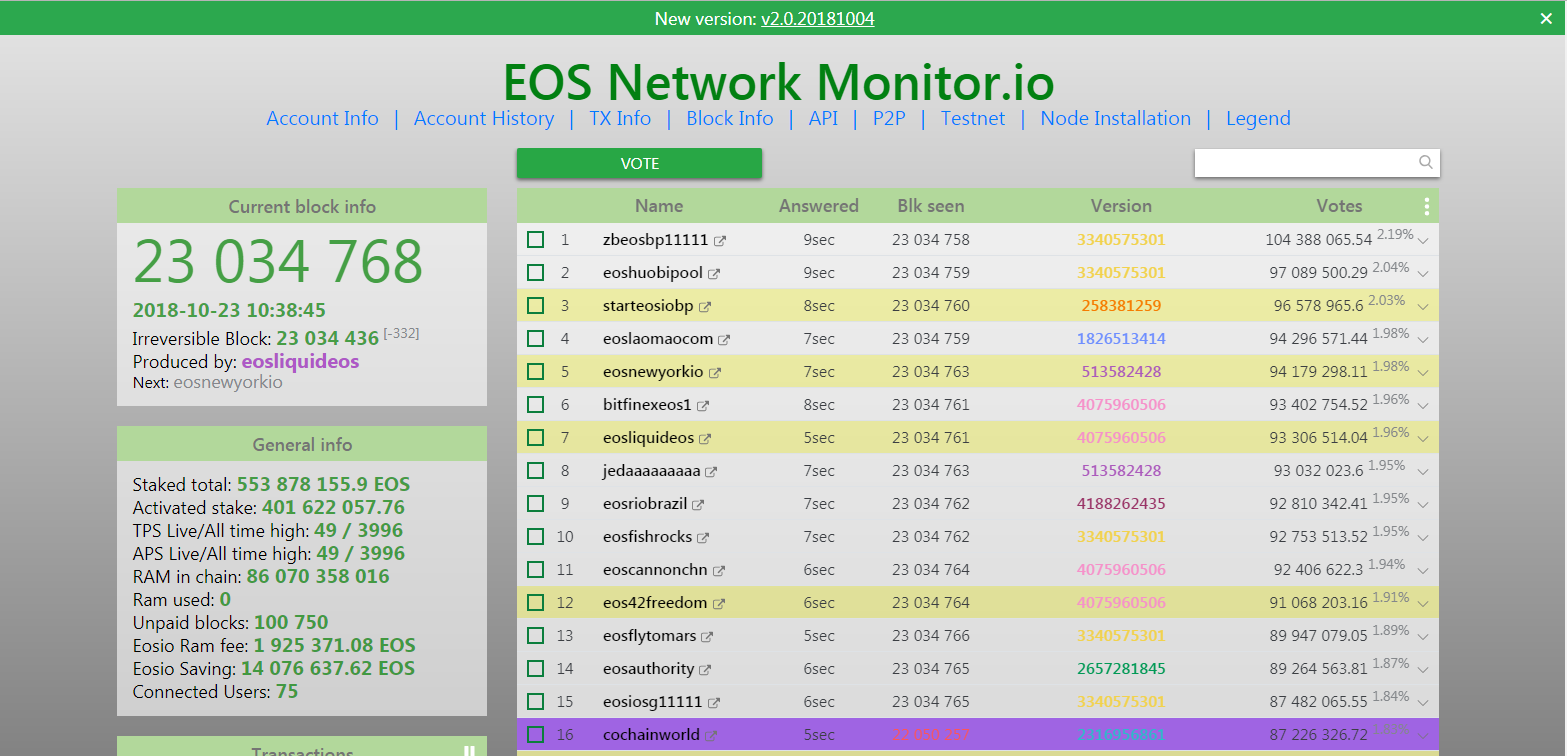This screenshot has height=756, width=1567.
Task: Close the new version banner
Action: [1546, 18]
